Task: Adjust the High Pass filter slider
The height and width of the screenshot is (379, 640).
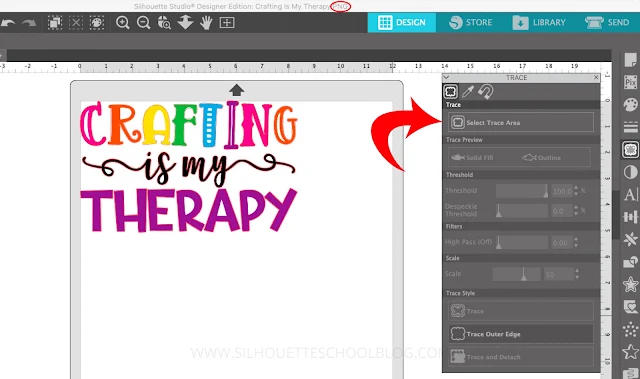Action: click(522, 242)
